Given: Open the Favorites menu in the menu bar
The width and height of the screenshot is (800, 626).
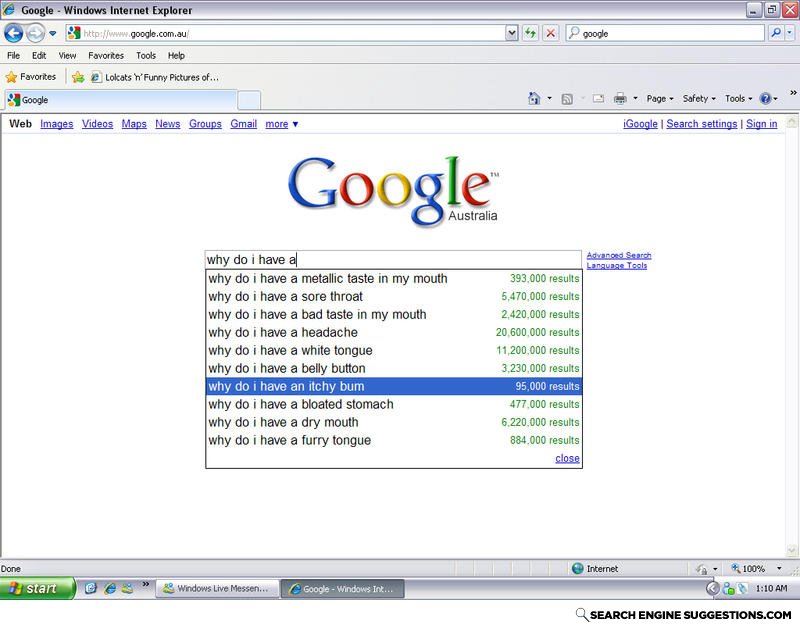Looking at the screenshot, I should click(106, 56).
